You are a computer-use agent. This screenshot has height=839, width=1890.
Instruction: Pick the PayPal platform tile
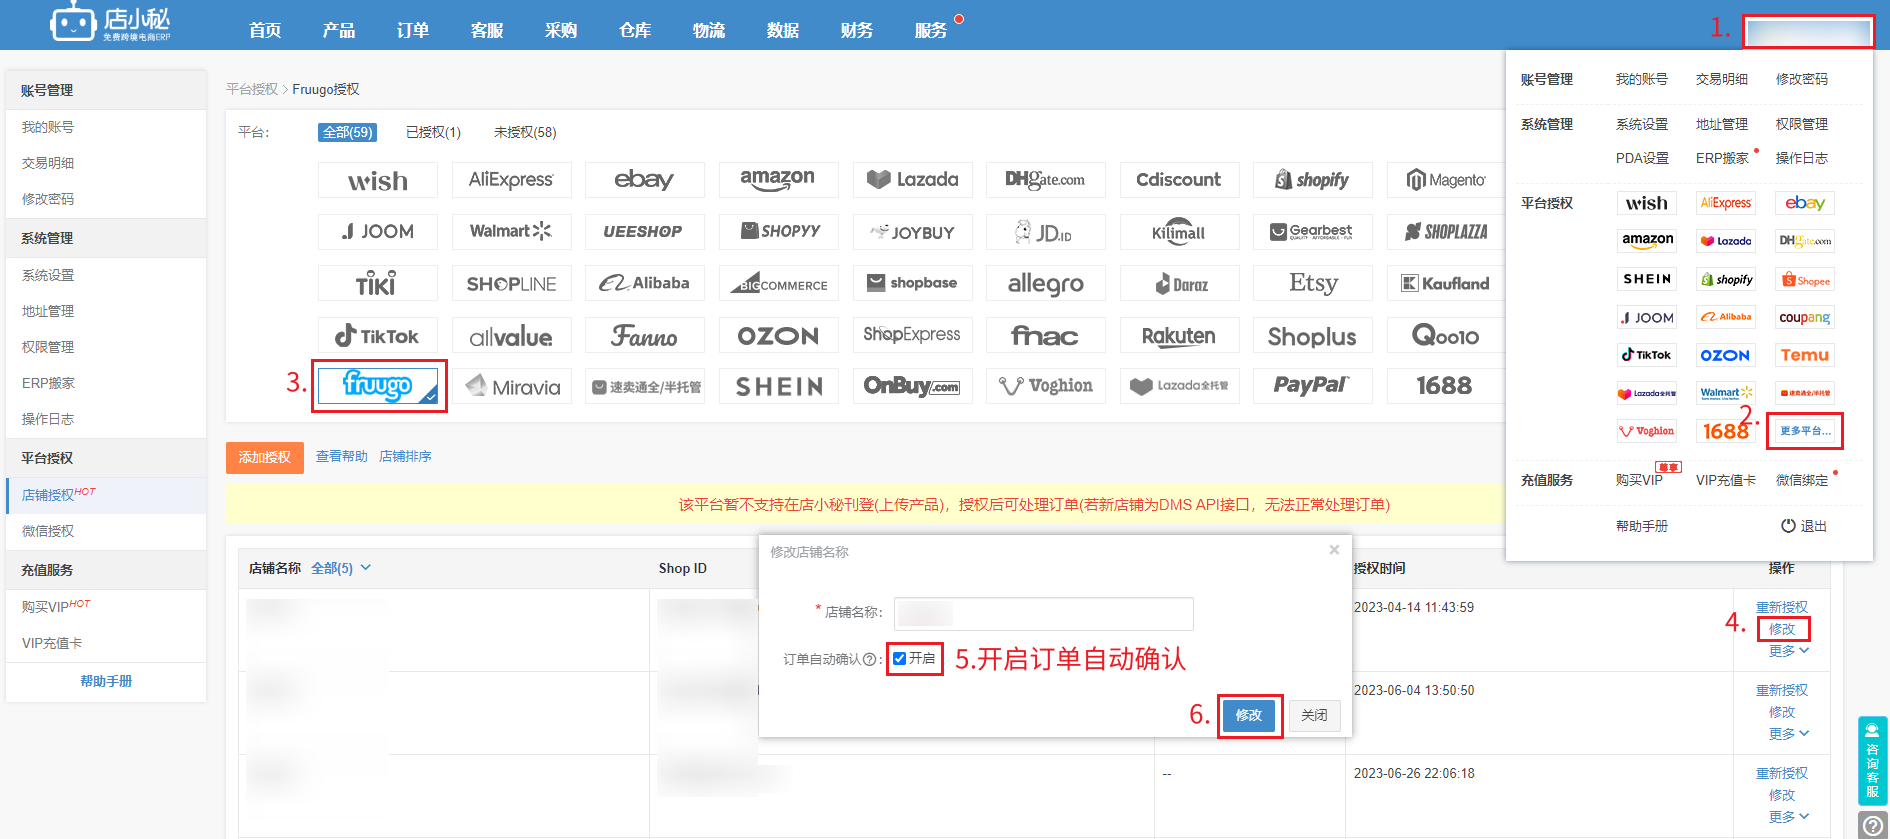[1312, 386]
